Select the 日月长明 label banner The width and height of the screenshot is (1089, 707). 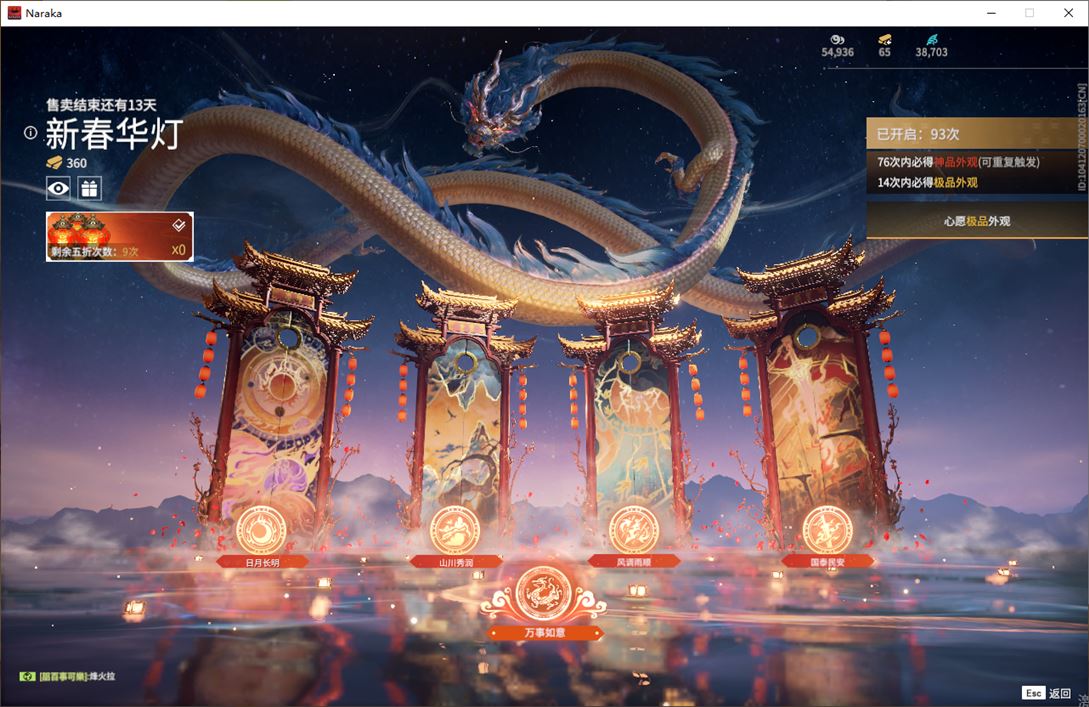point(262,562)
